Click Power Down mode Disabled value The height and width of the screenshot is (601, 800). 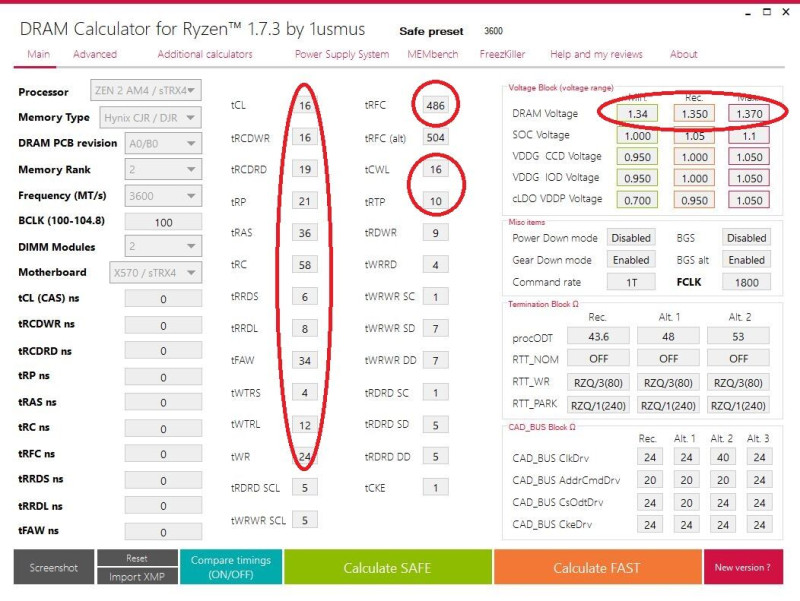[x=631, y=238]
